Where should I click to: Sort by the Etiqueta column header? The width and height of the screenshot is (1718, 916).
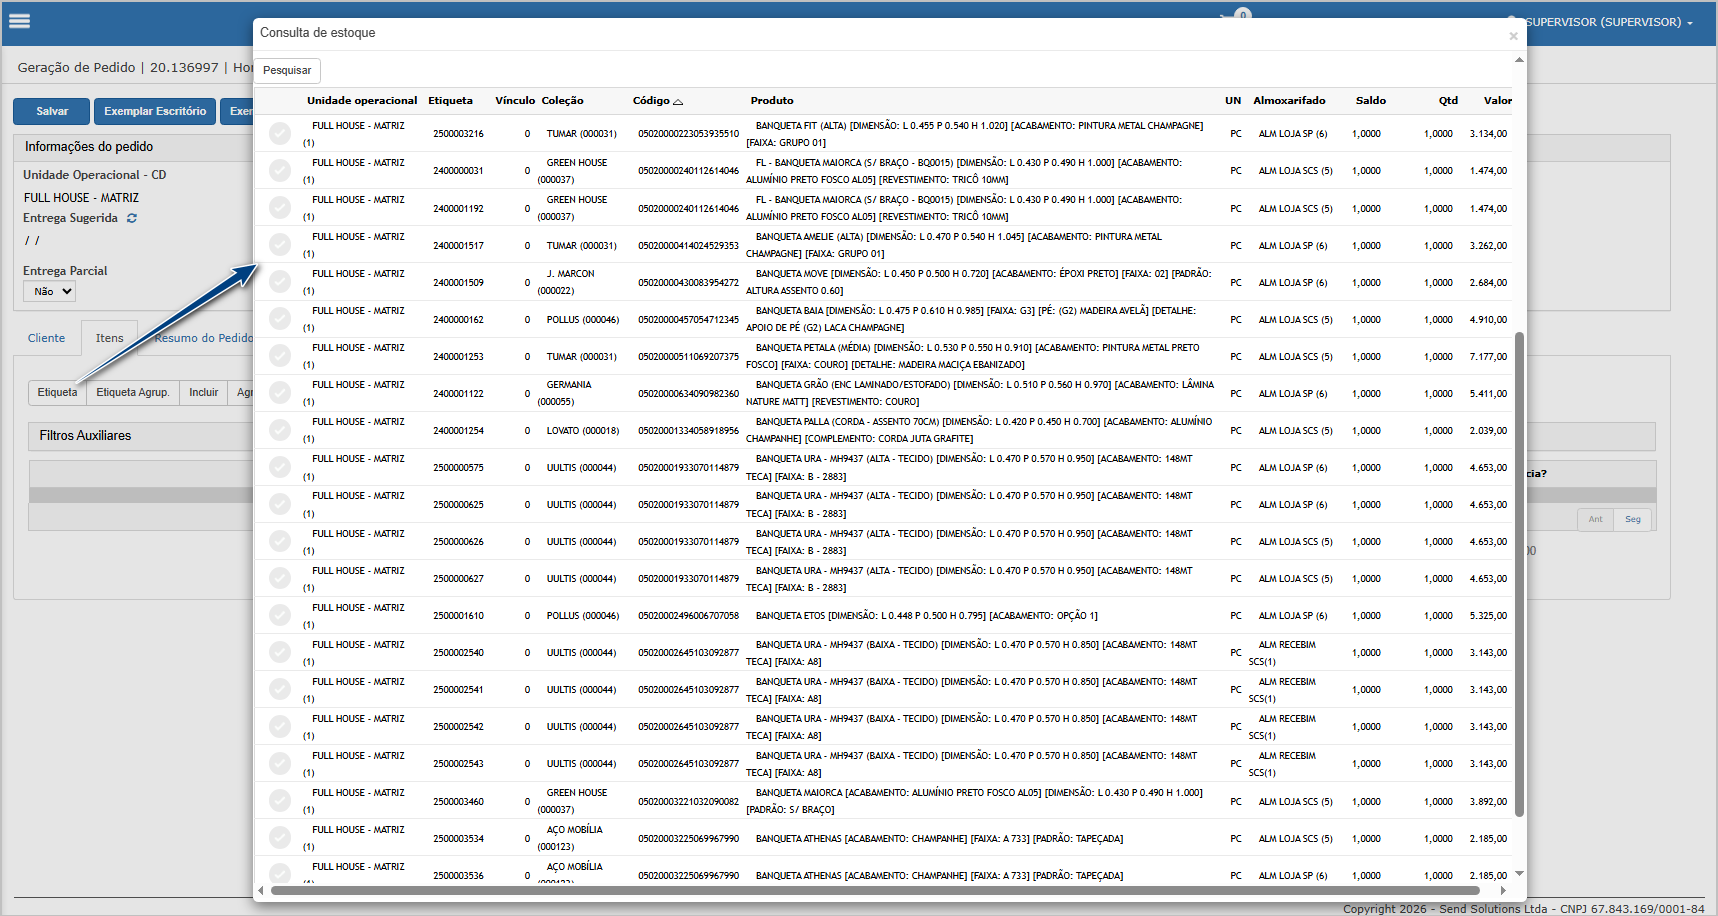coord(451,101)
